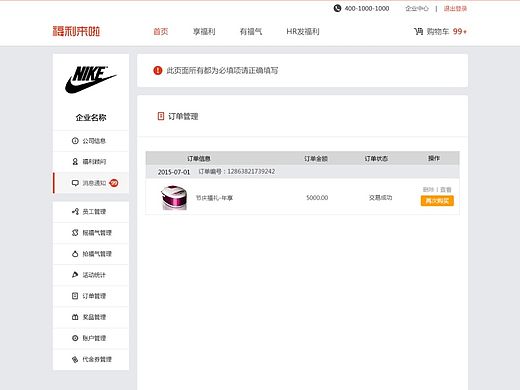Image resolution: width=520 pixels, height=390 pixels.
Task: Click the red exclamation warning icon
Action: pos(158,70)
